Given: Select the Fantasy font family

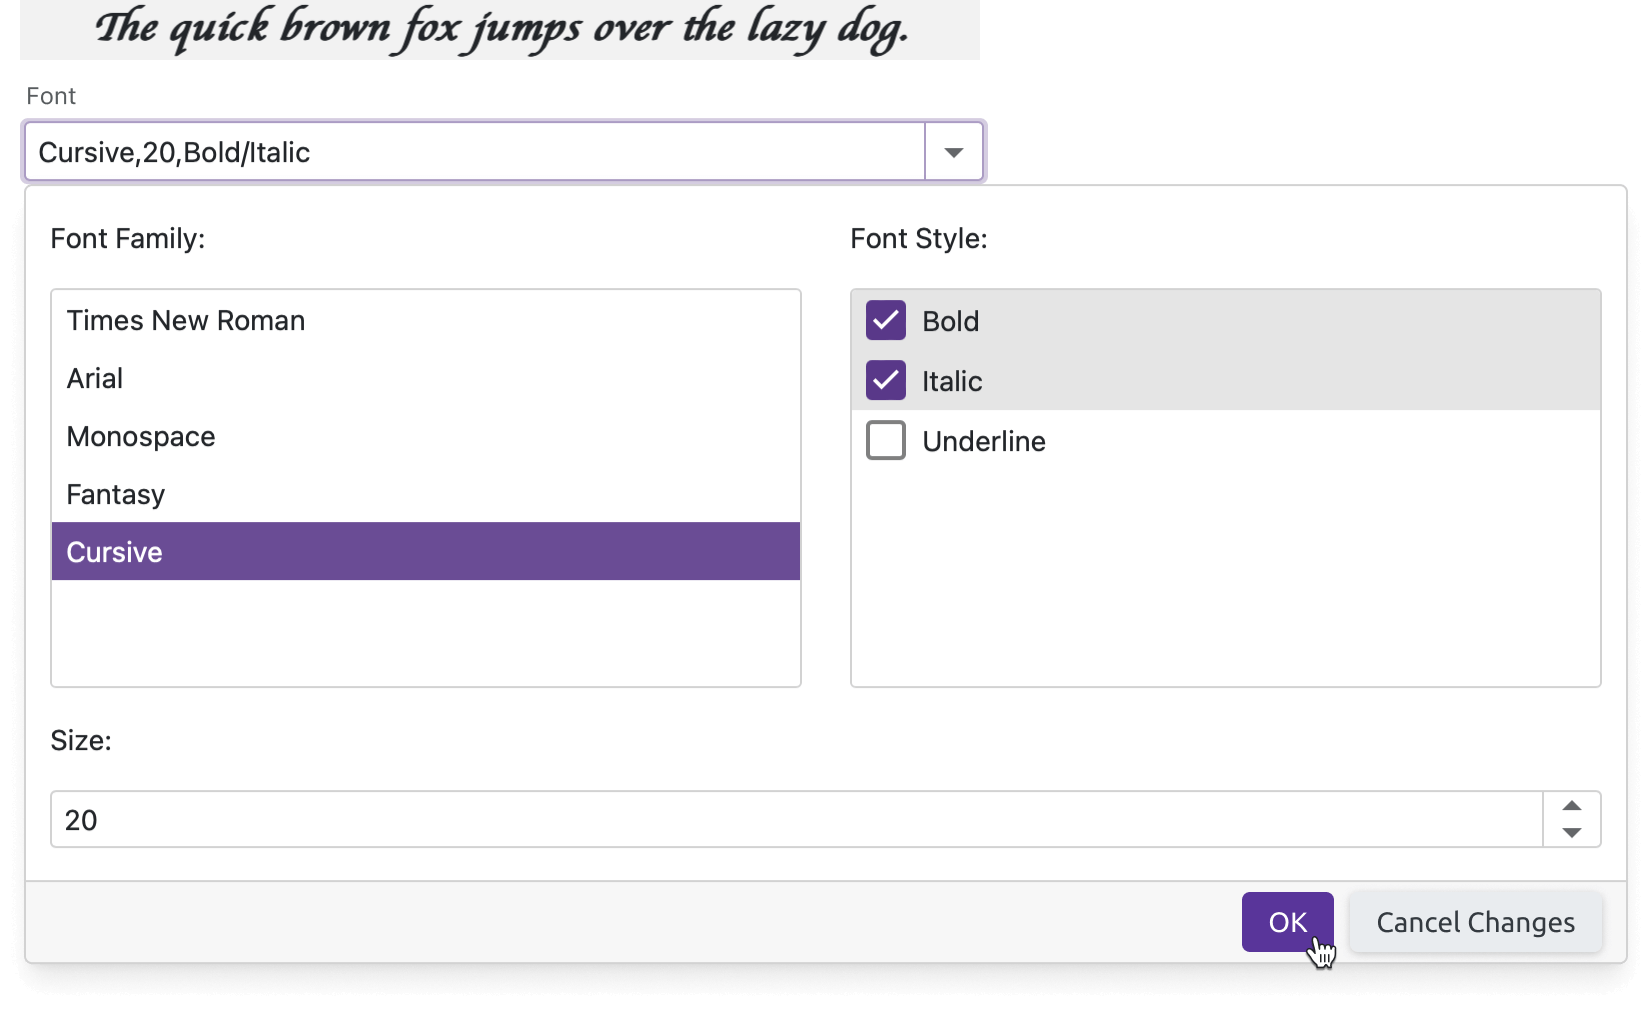Looking at the screenshot, I should pyautogui.click(x=115, y=493).
